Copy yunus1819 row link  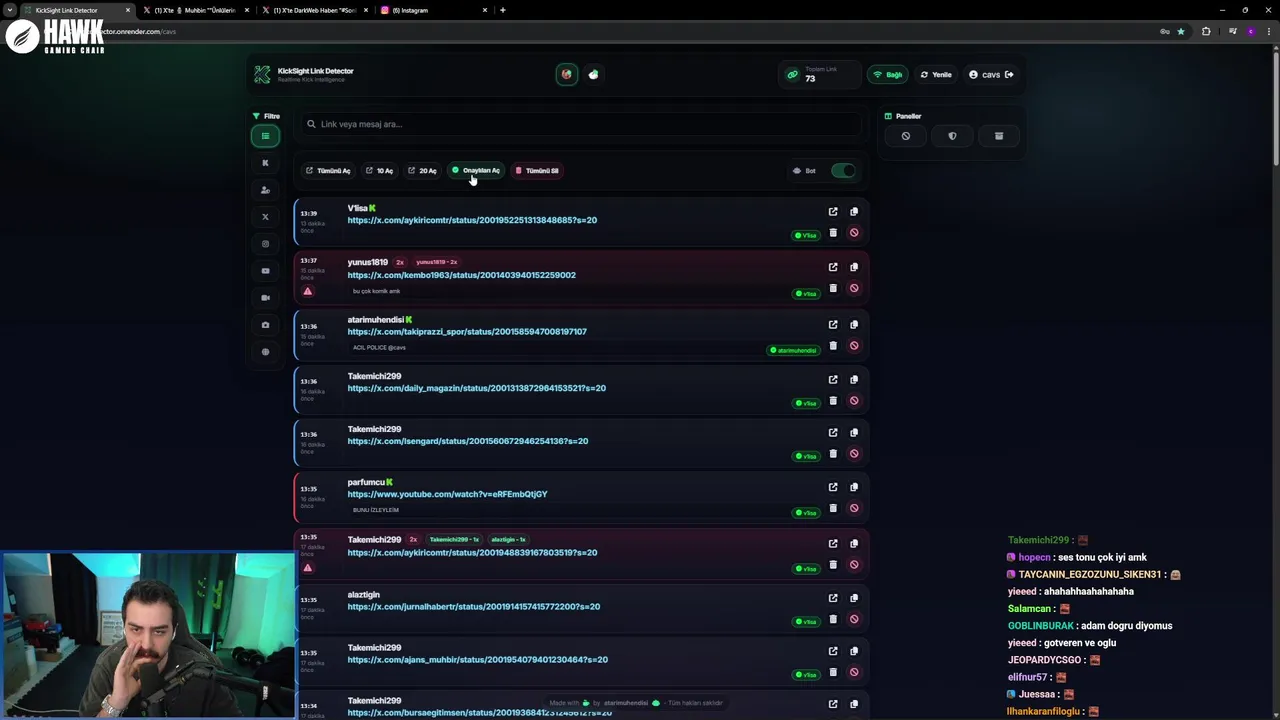(854, 267)
